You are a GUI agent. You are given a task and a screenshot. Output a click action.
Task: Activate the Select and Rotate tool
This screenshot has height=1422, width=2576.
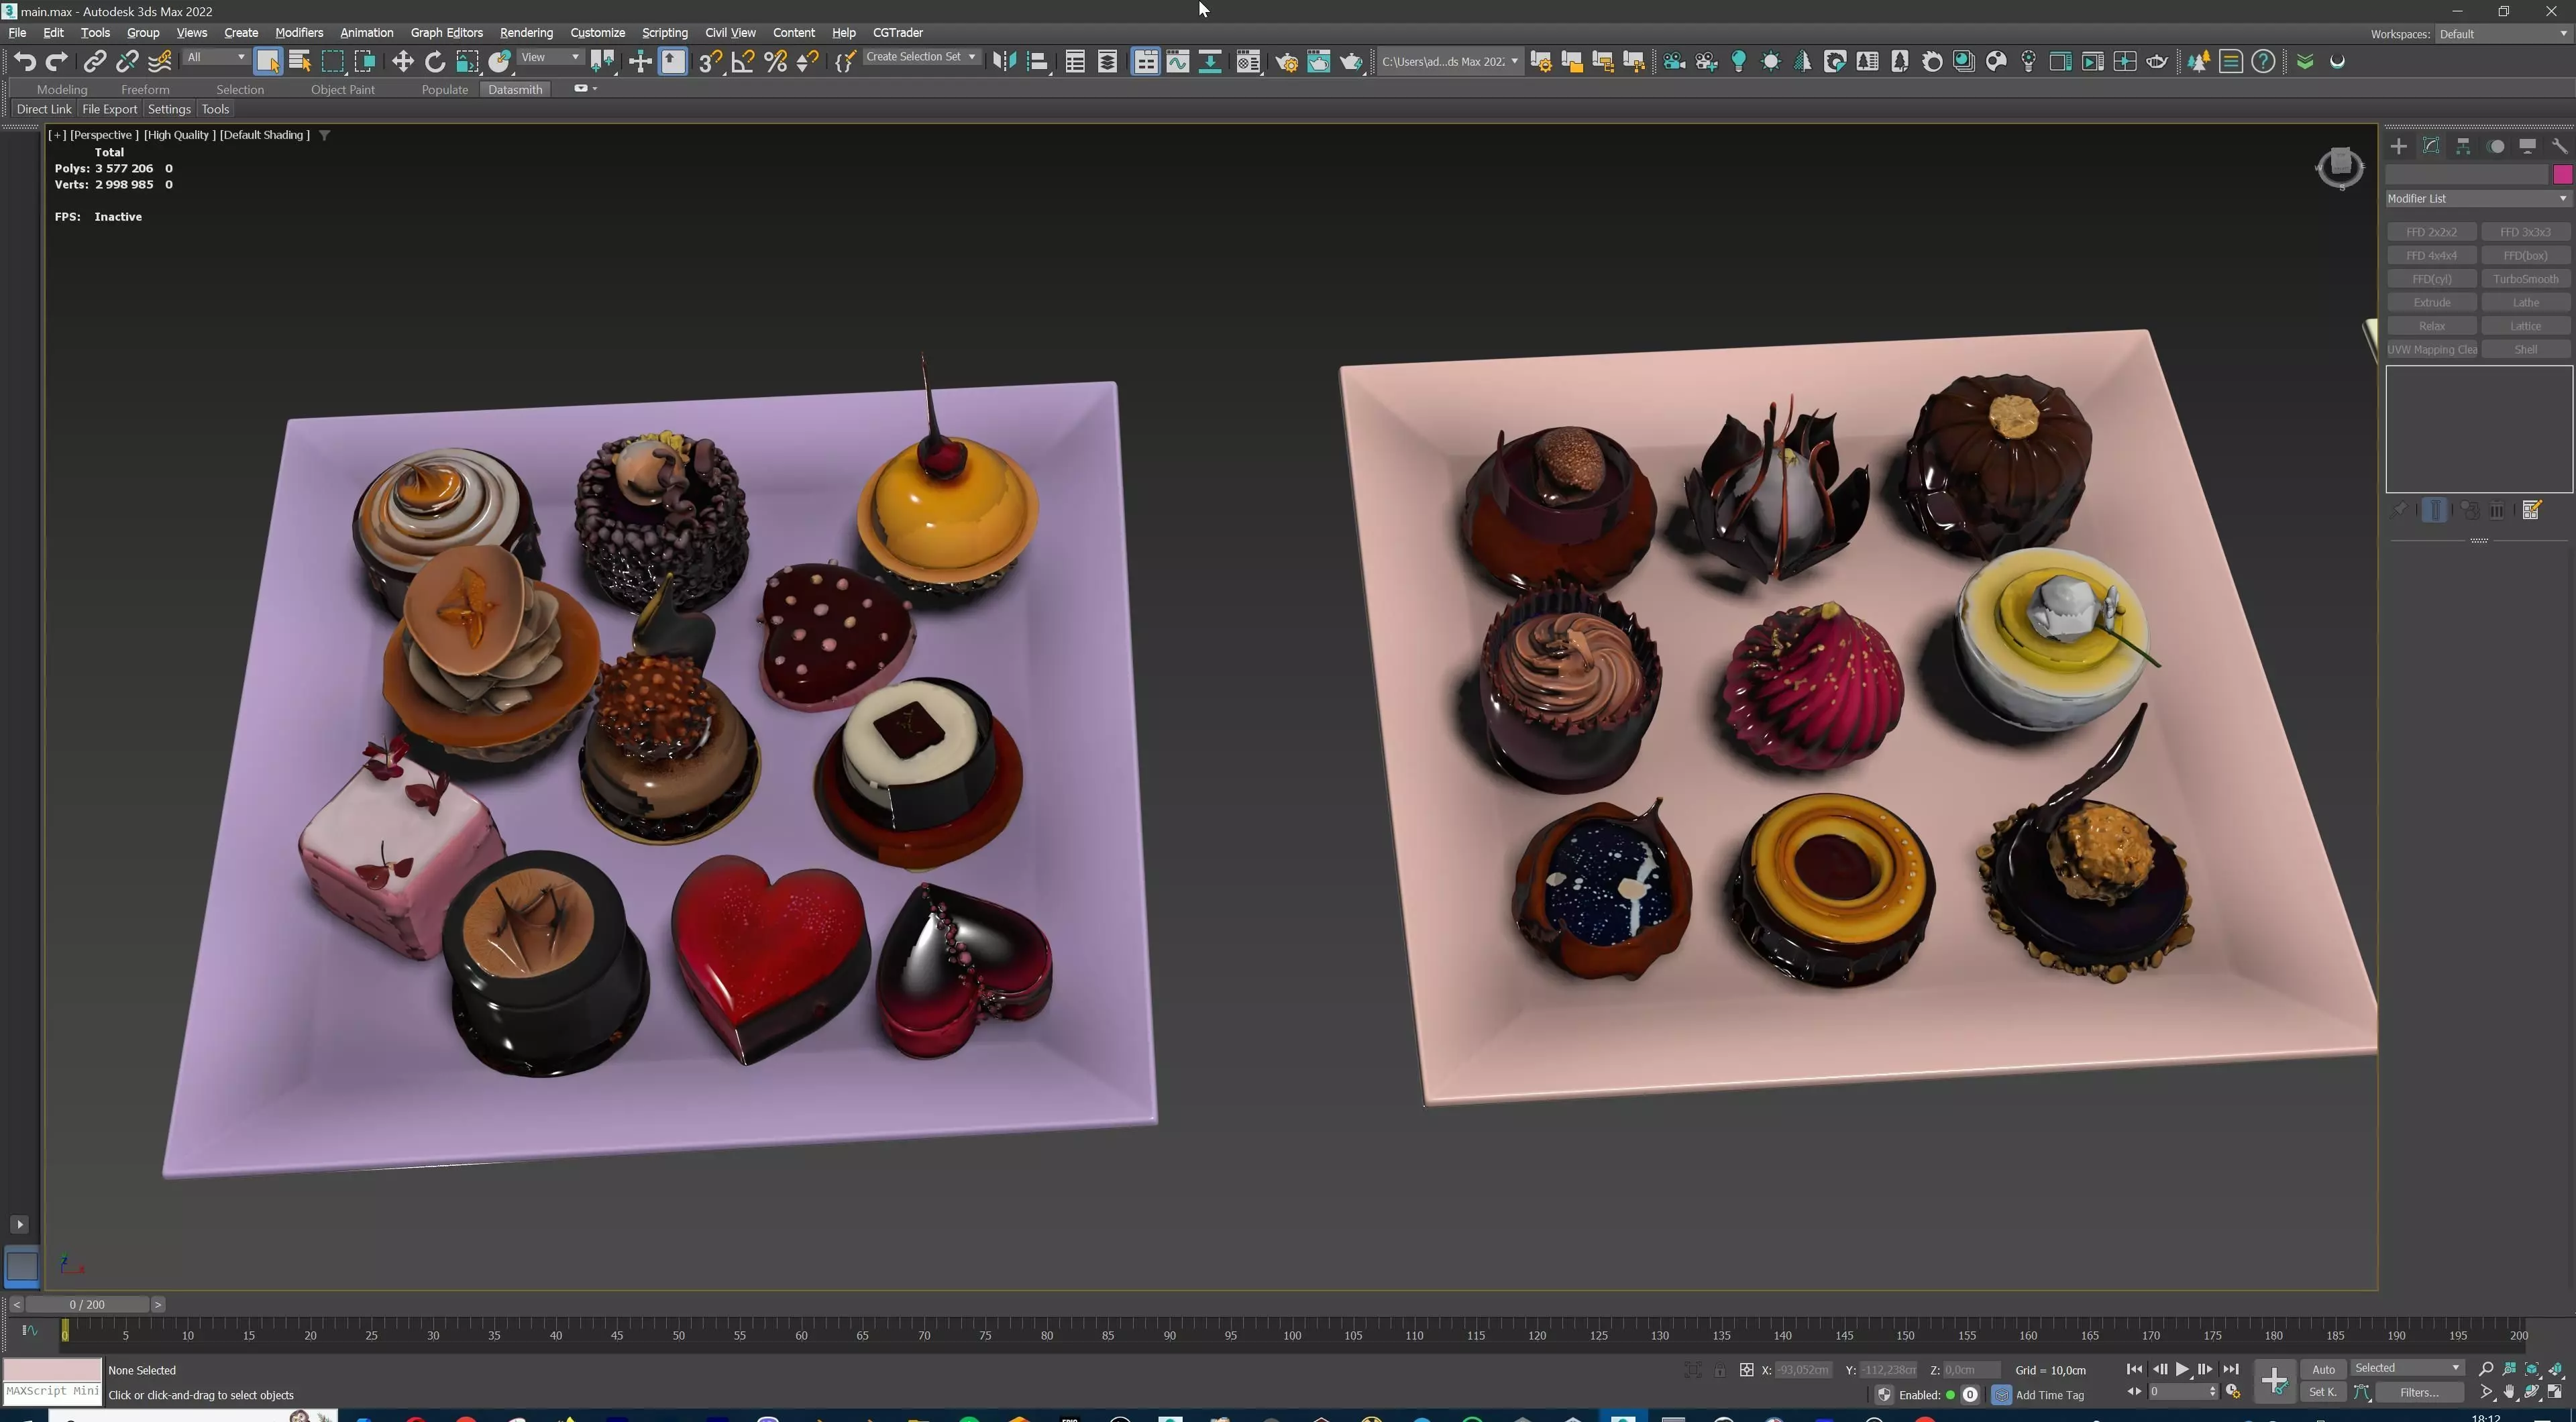click(x=435, y=62)
